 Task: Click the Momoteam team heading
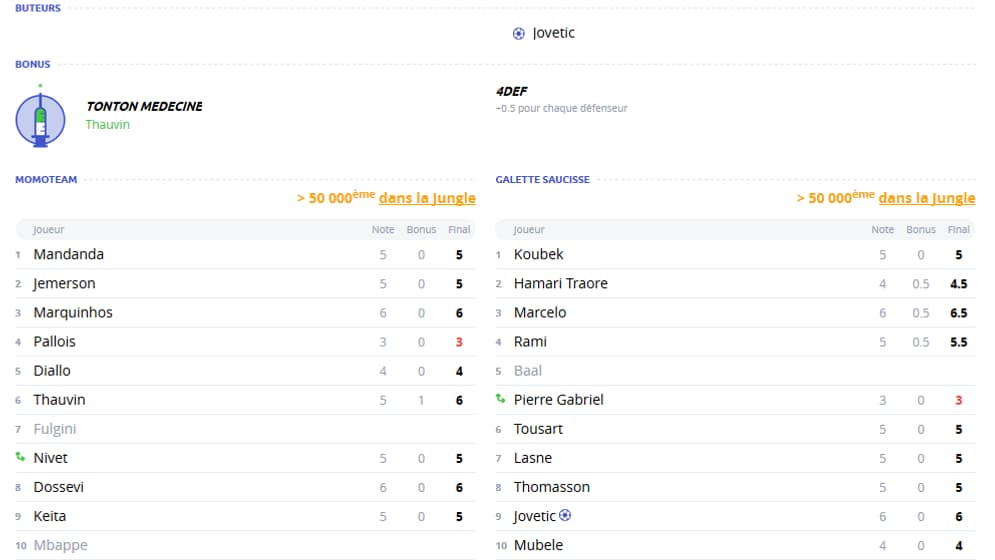(46, 180)
